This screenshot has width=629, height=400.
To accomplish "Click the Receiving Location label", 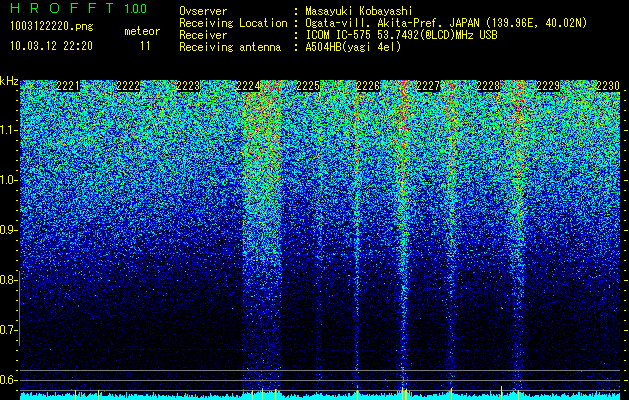I will coord(233,23).
